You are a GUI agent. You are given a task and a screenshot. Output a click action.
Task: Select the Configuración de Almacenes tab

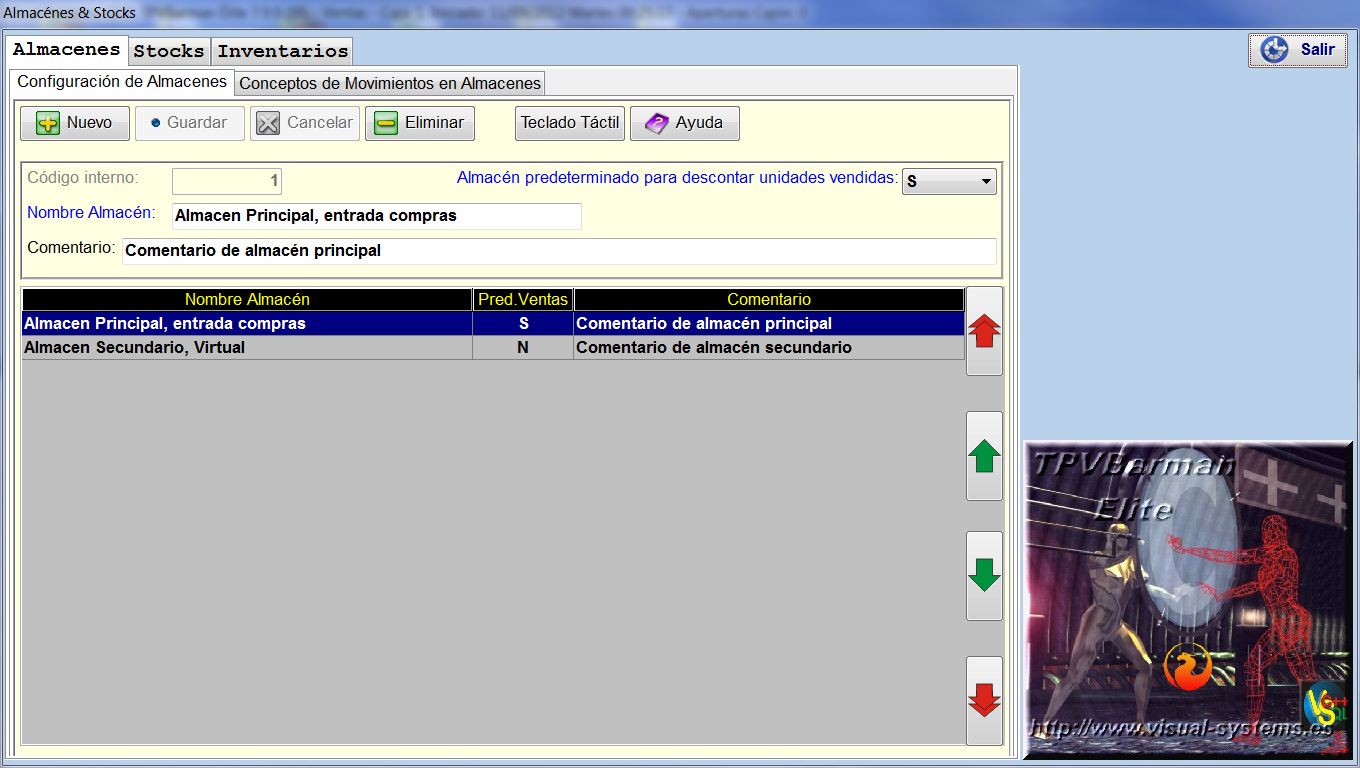(x=122, y=82)
